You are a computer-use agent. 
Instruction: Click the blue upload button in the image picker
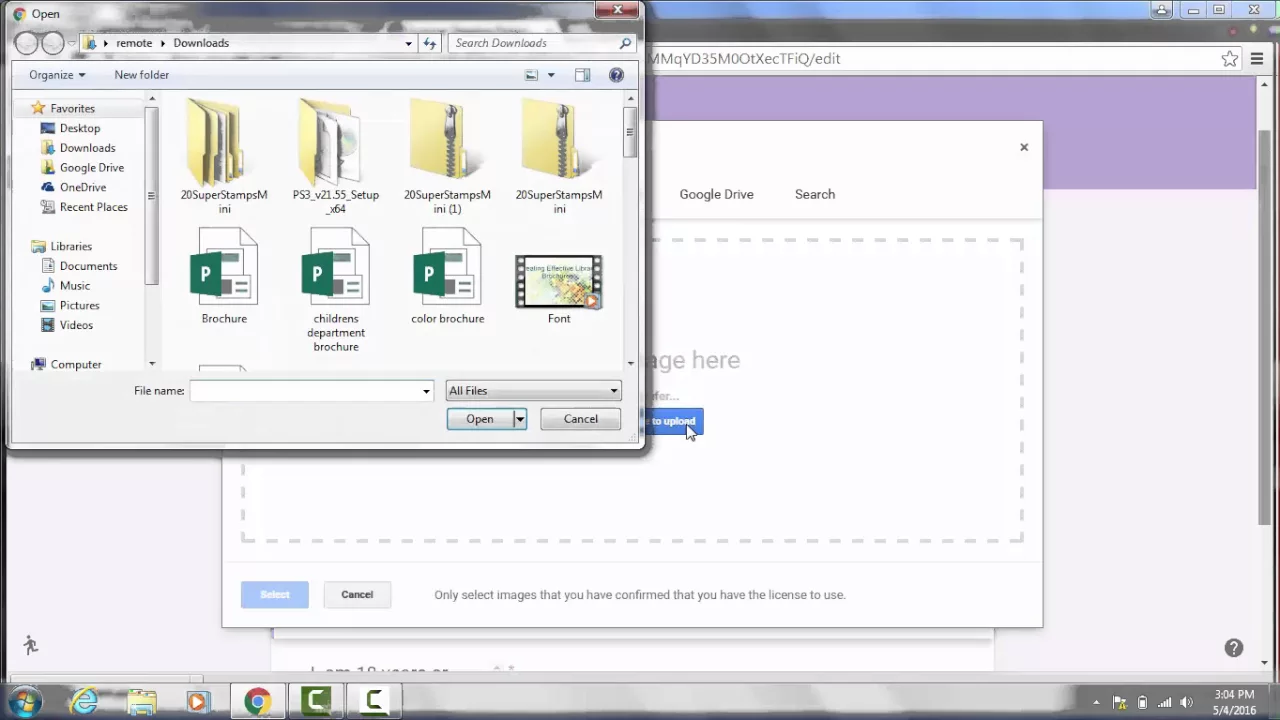(x=674, y=421)
